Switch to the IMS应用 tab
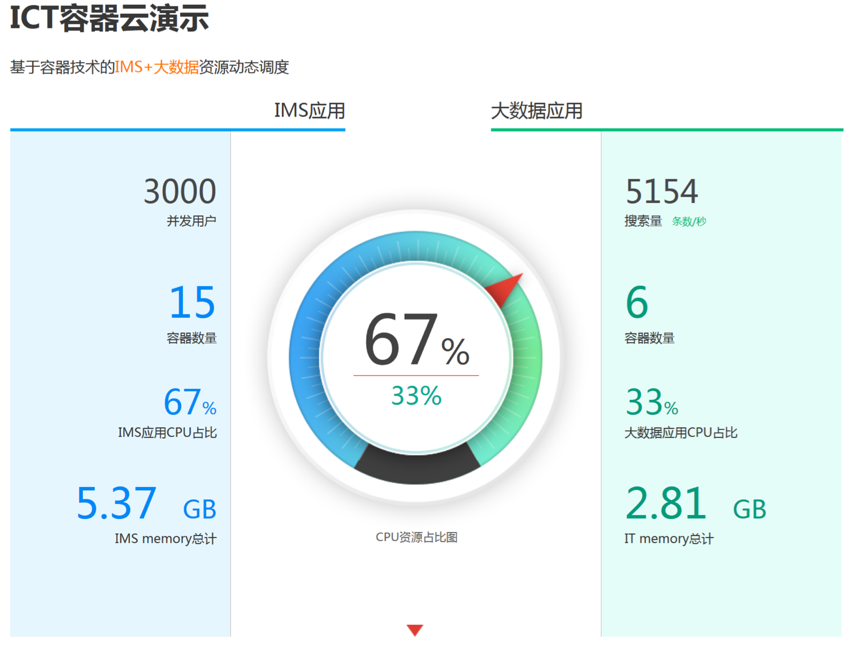This screenshot has width=851, height=650. pos(310,110)
